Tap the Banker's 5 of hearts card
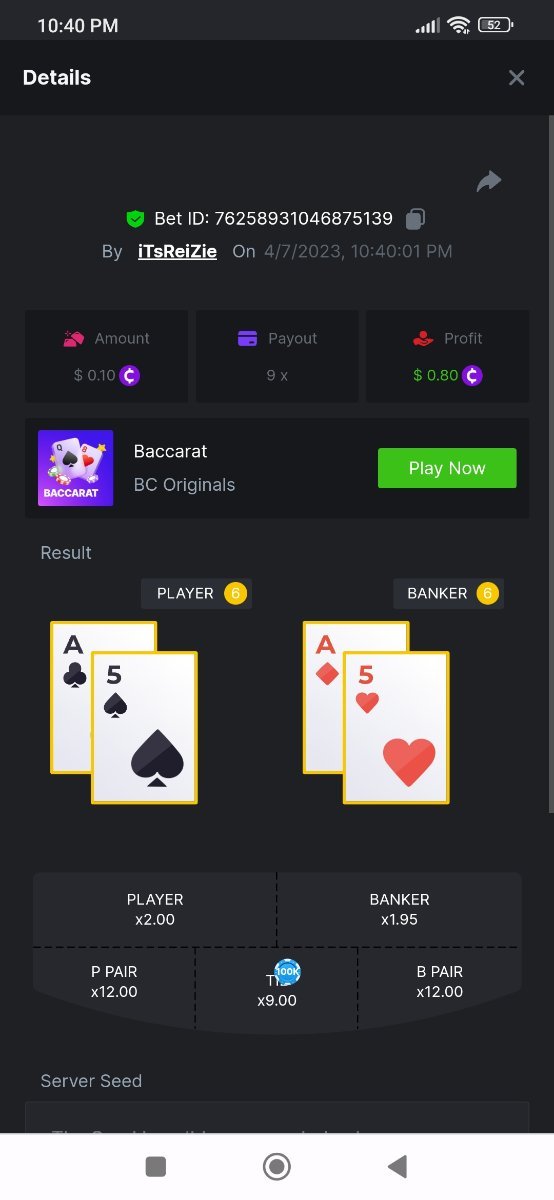 point(396,727)
